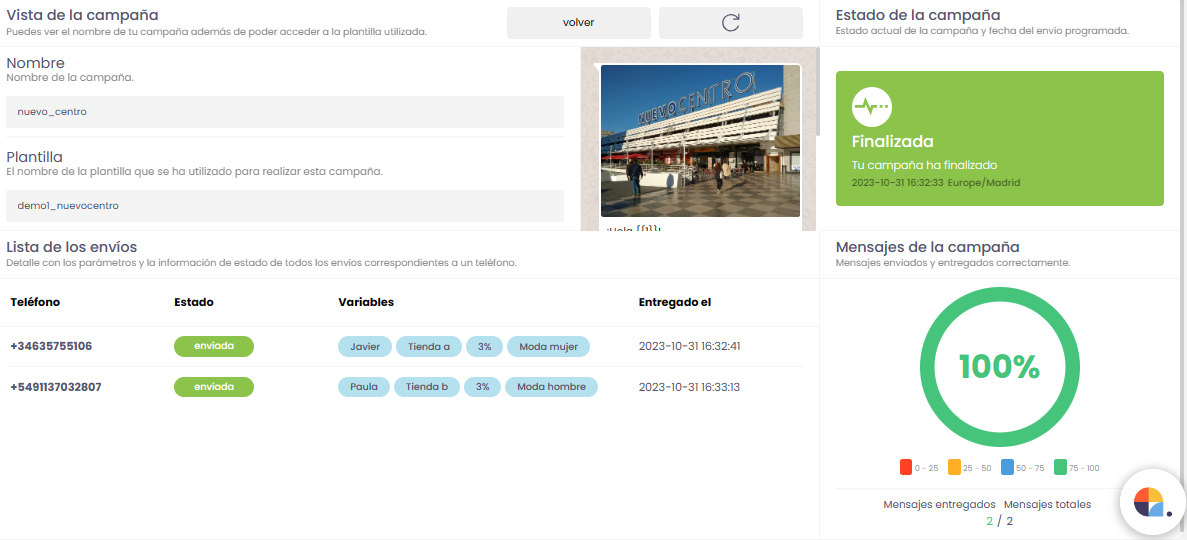Select the Javier variable tag
Viewport: 1187px width, 540px height.
tap(365, 346)
